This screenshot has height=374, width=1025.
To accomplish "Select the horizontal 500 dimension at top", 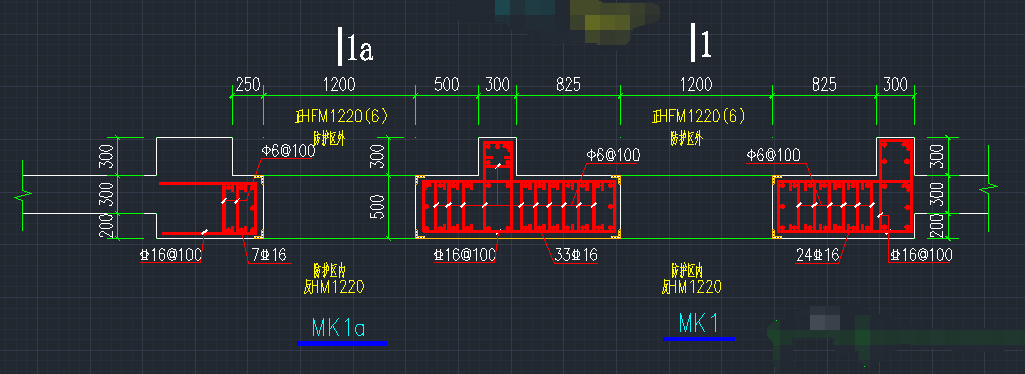I will [446, 84].
